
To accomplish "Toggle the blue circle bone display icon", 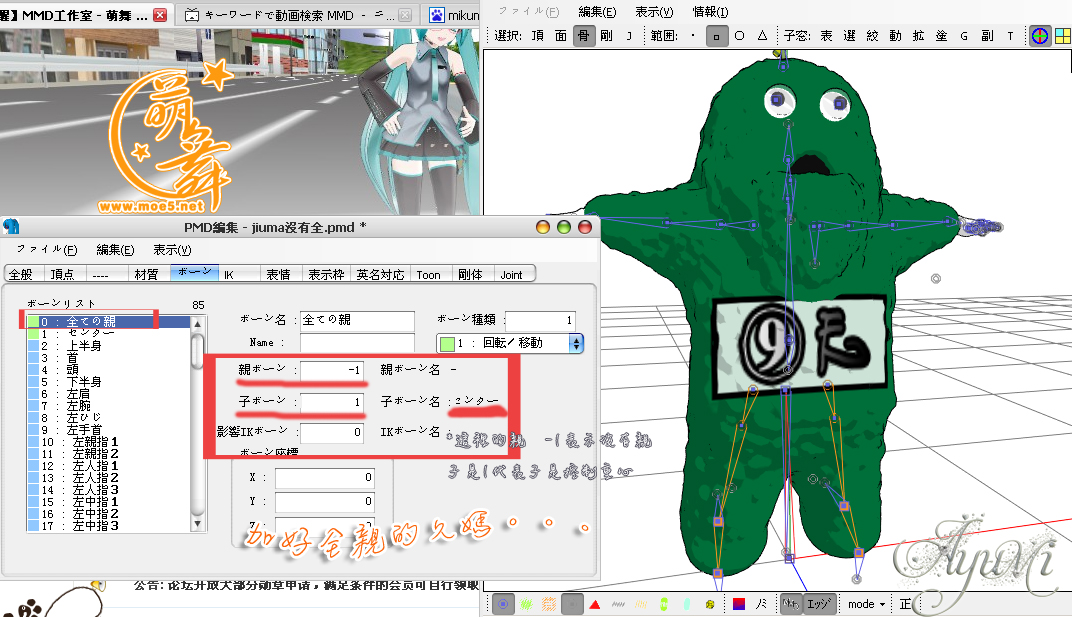I will (503, 604).
